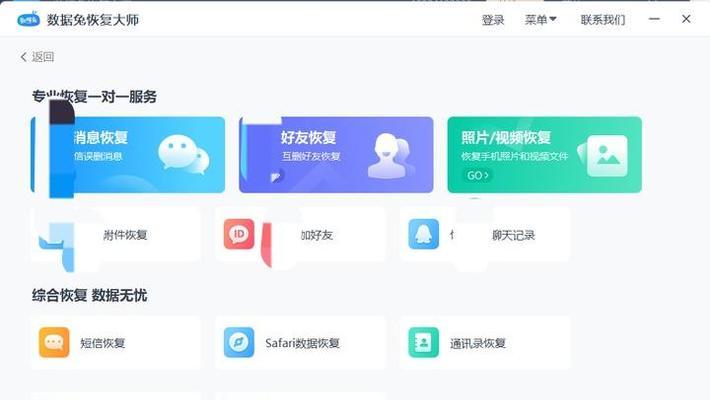
Task: Open Safari数据恢复 text label
Action: 302,343
